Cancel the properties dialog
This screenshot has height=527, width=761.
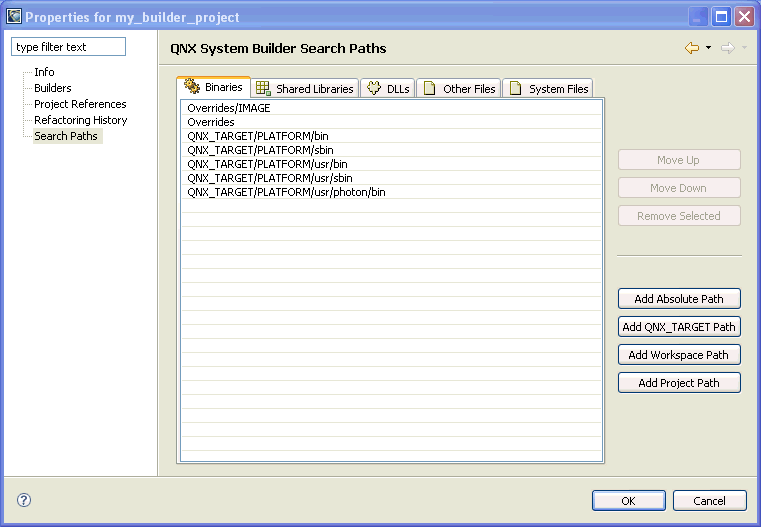coord(710,501)
